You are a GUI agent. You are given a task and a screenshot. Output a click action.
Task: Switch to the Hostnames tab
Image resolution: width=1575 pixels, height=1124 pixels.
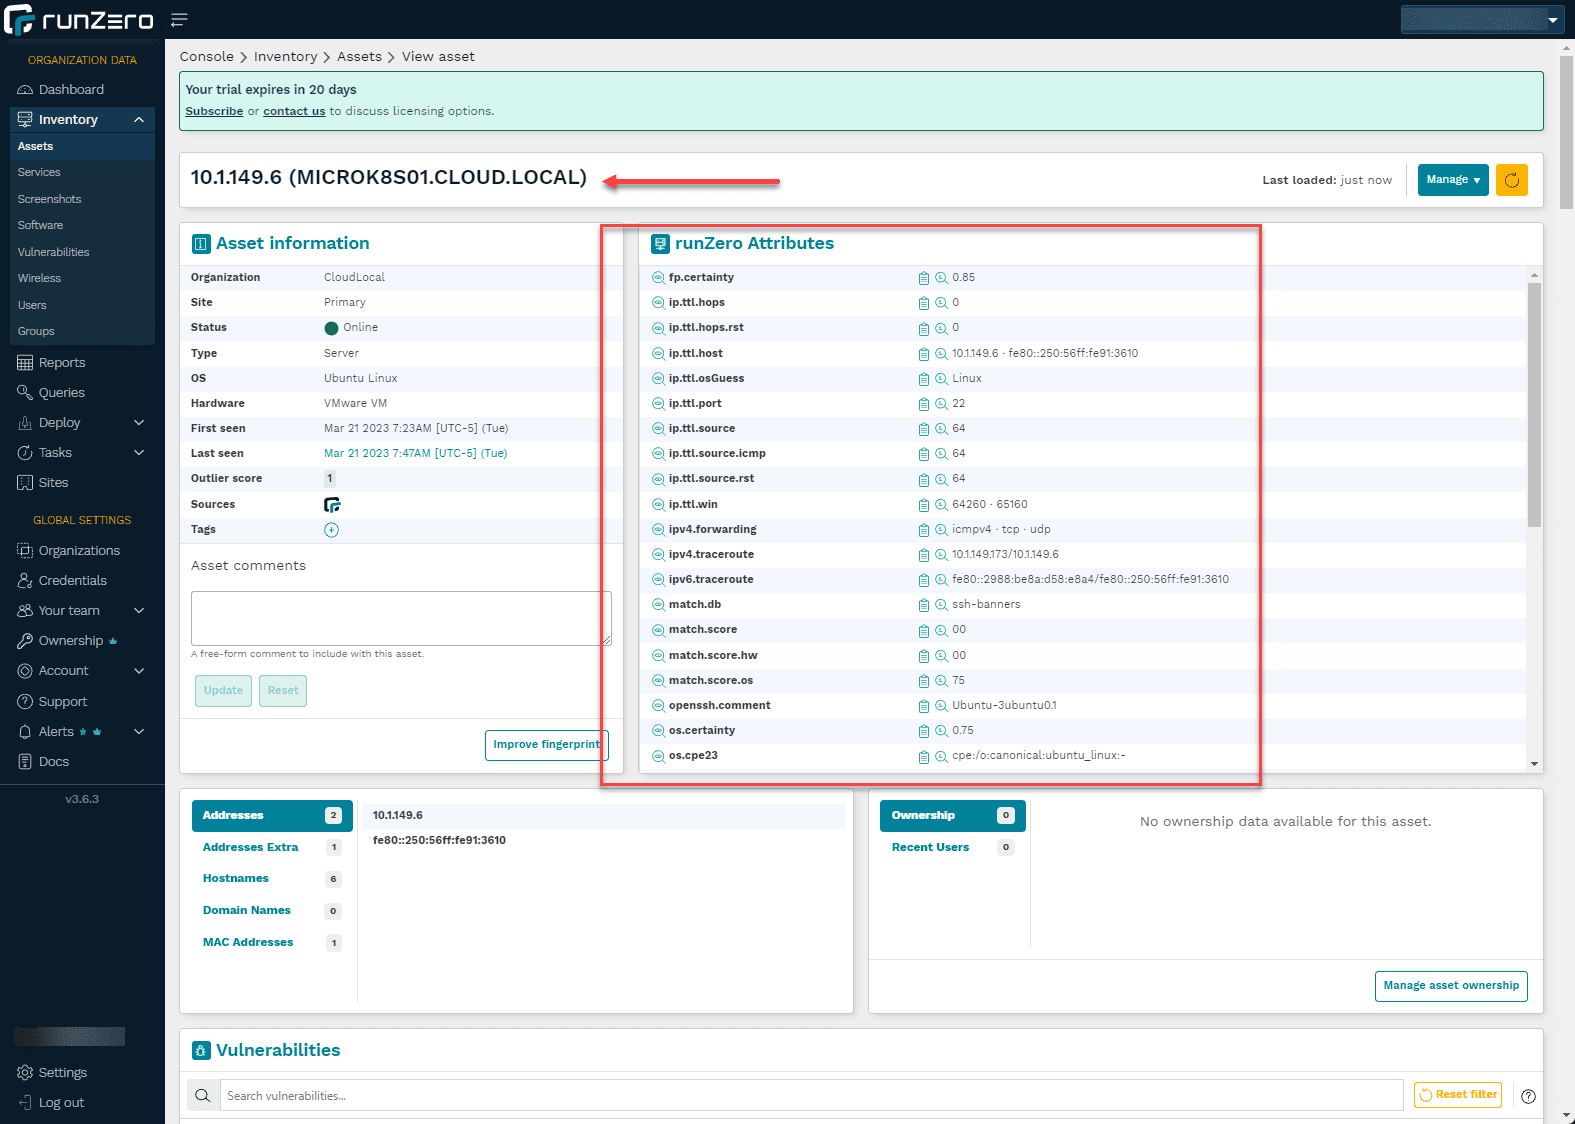[x=236, y=879]
